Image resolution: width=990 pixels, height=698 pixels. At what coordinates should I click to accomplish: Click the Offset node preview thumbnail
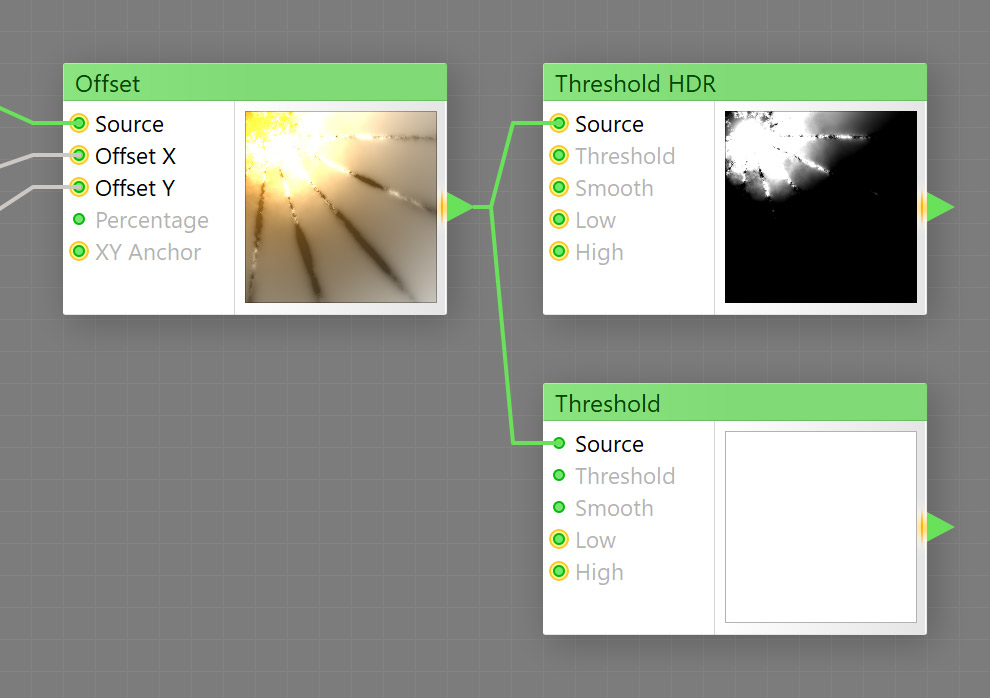click(x=341, y=207)
